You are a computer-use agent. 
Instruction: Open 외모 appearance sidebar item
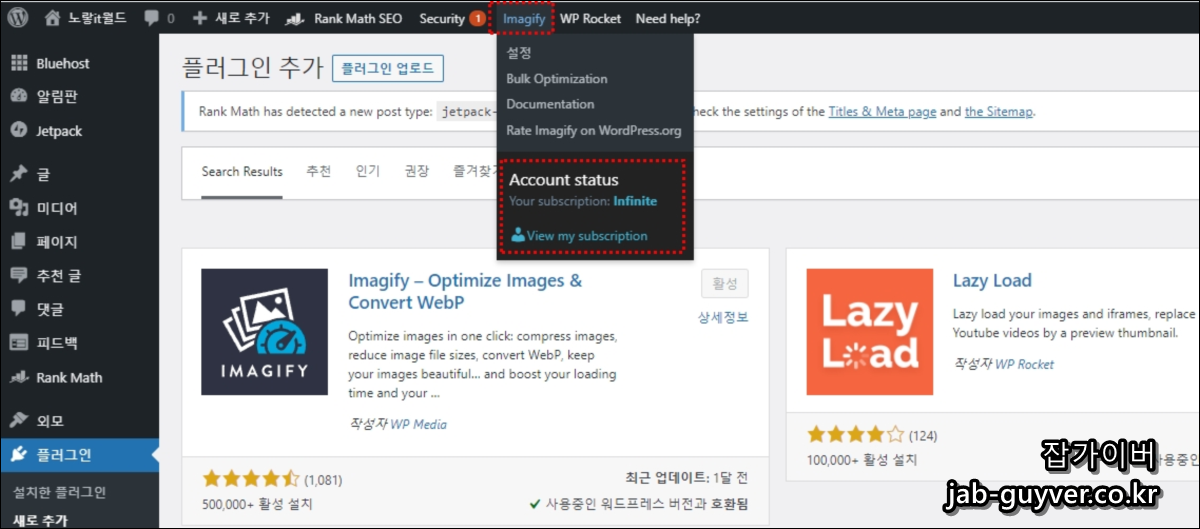(x=79, y=421)
